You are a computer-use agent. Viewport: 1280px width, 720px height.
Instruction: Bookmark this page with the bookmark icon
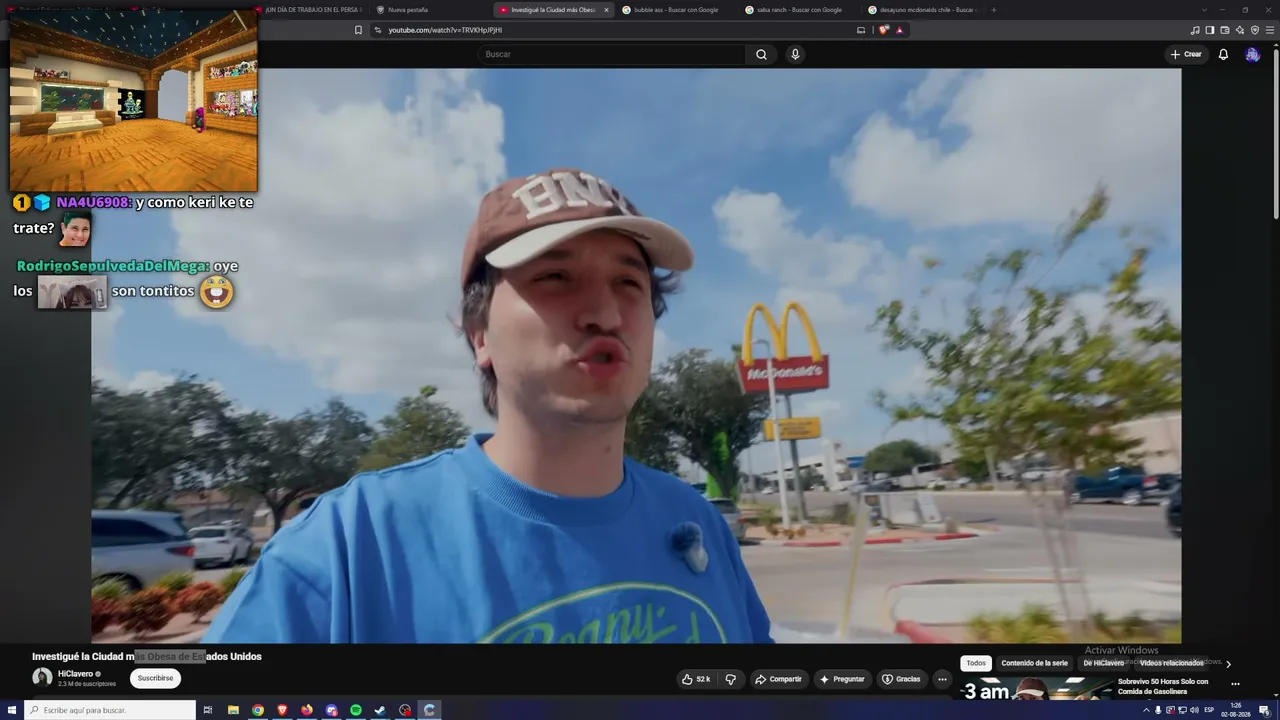tap(358, 30)
